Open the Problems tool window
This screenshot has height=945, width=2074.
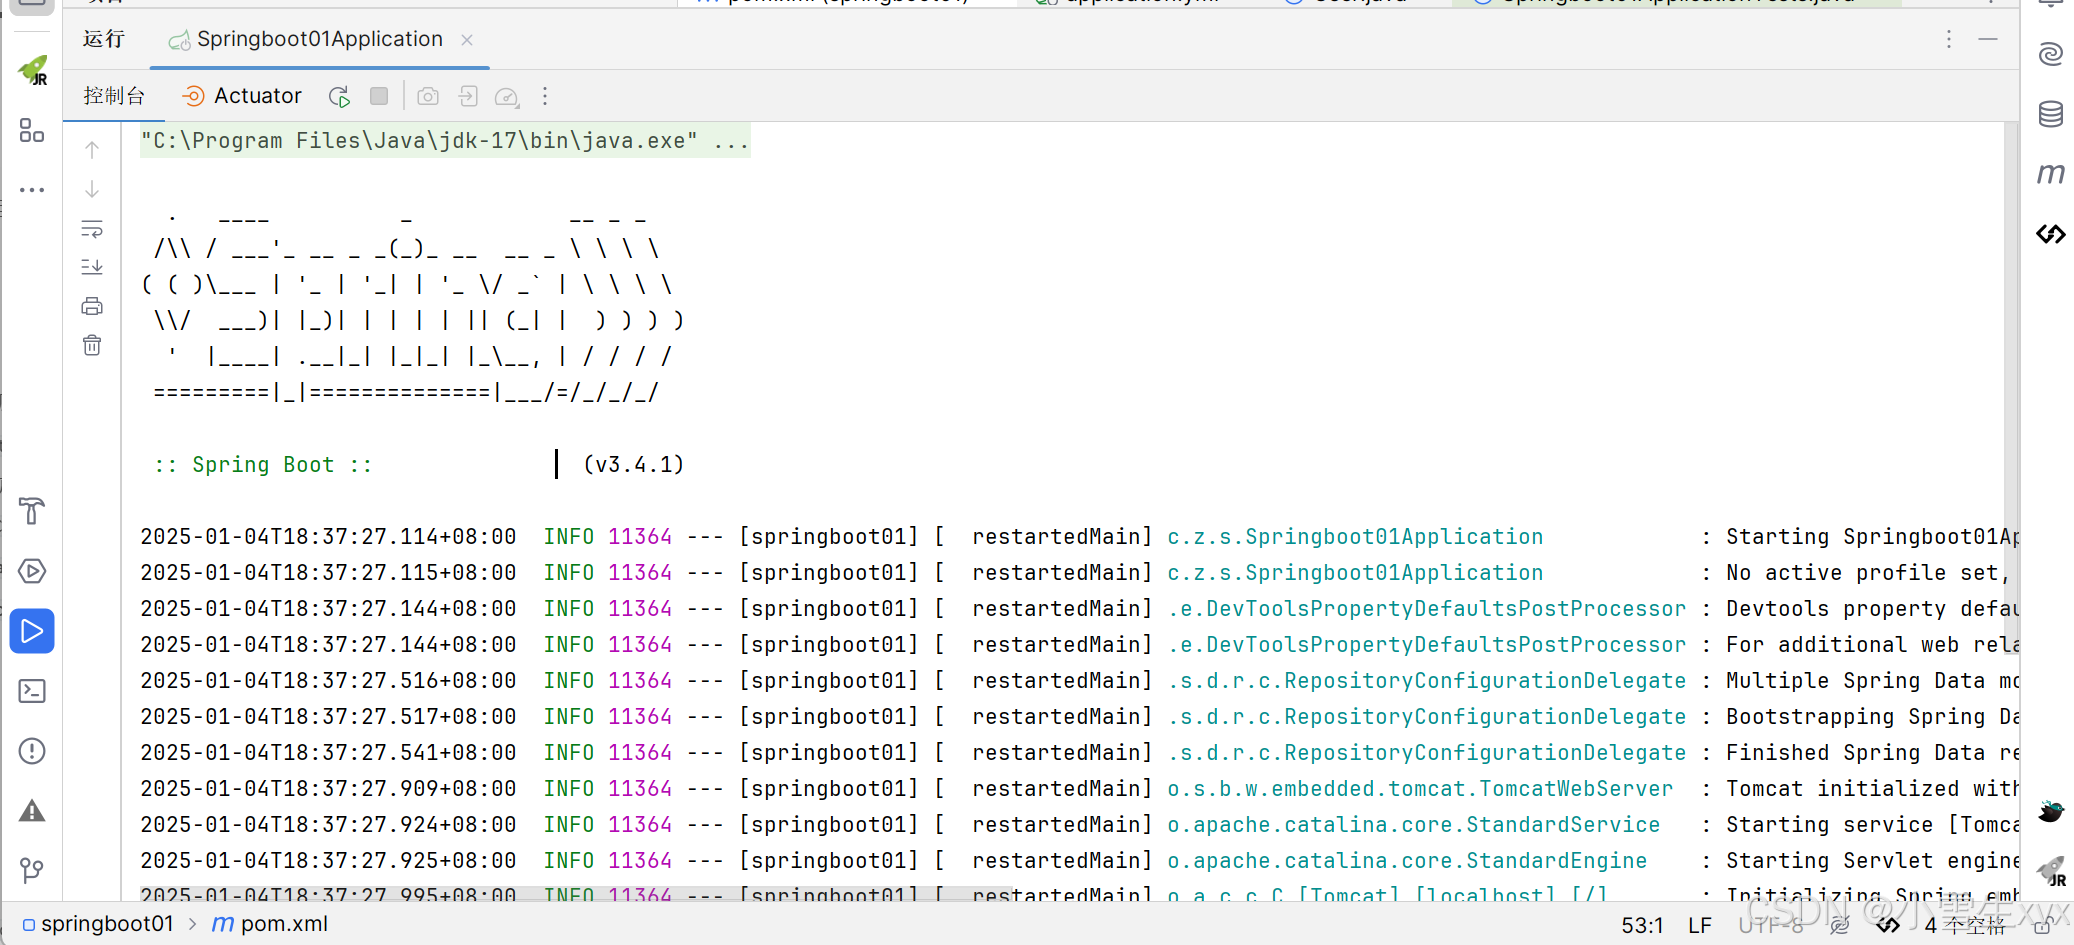32,751
